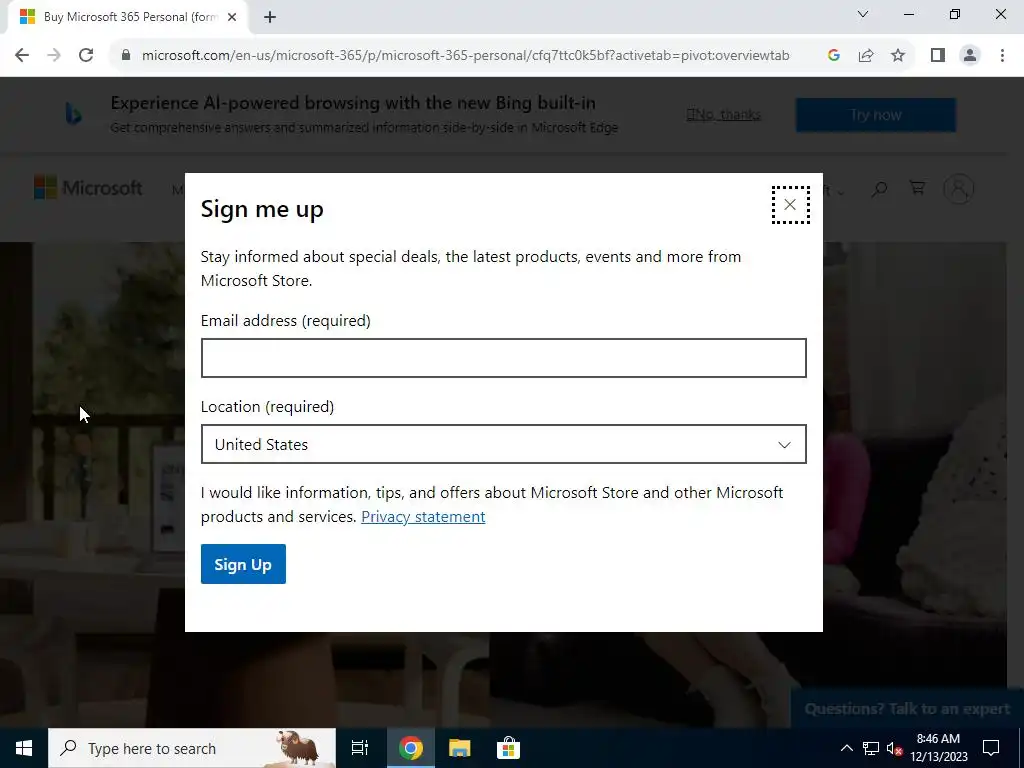Image resolution: width=1024 pixels, height=768 pixels.
Task: Click the Try now button in Bing banner
Action: pos(876,115)
